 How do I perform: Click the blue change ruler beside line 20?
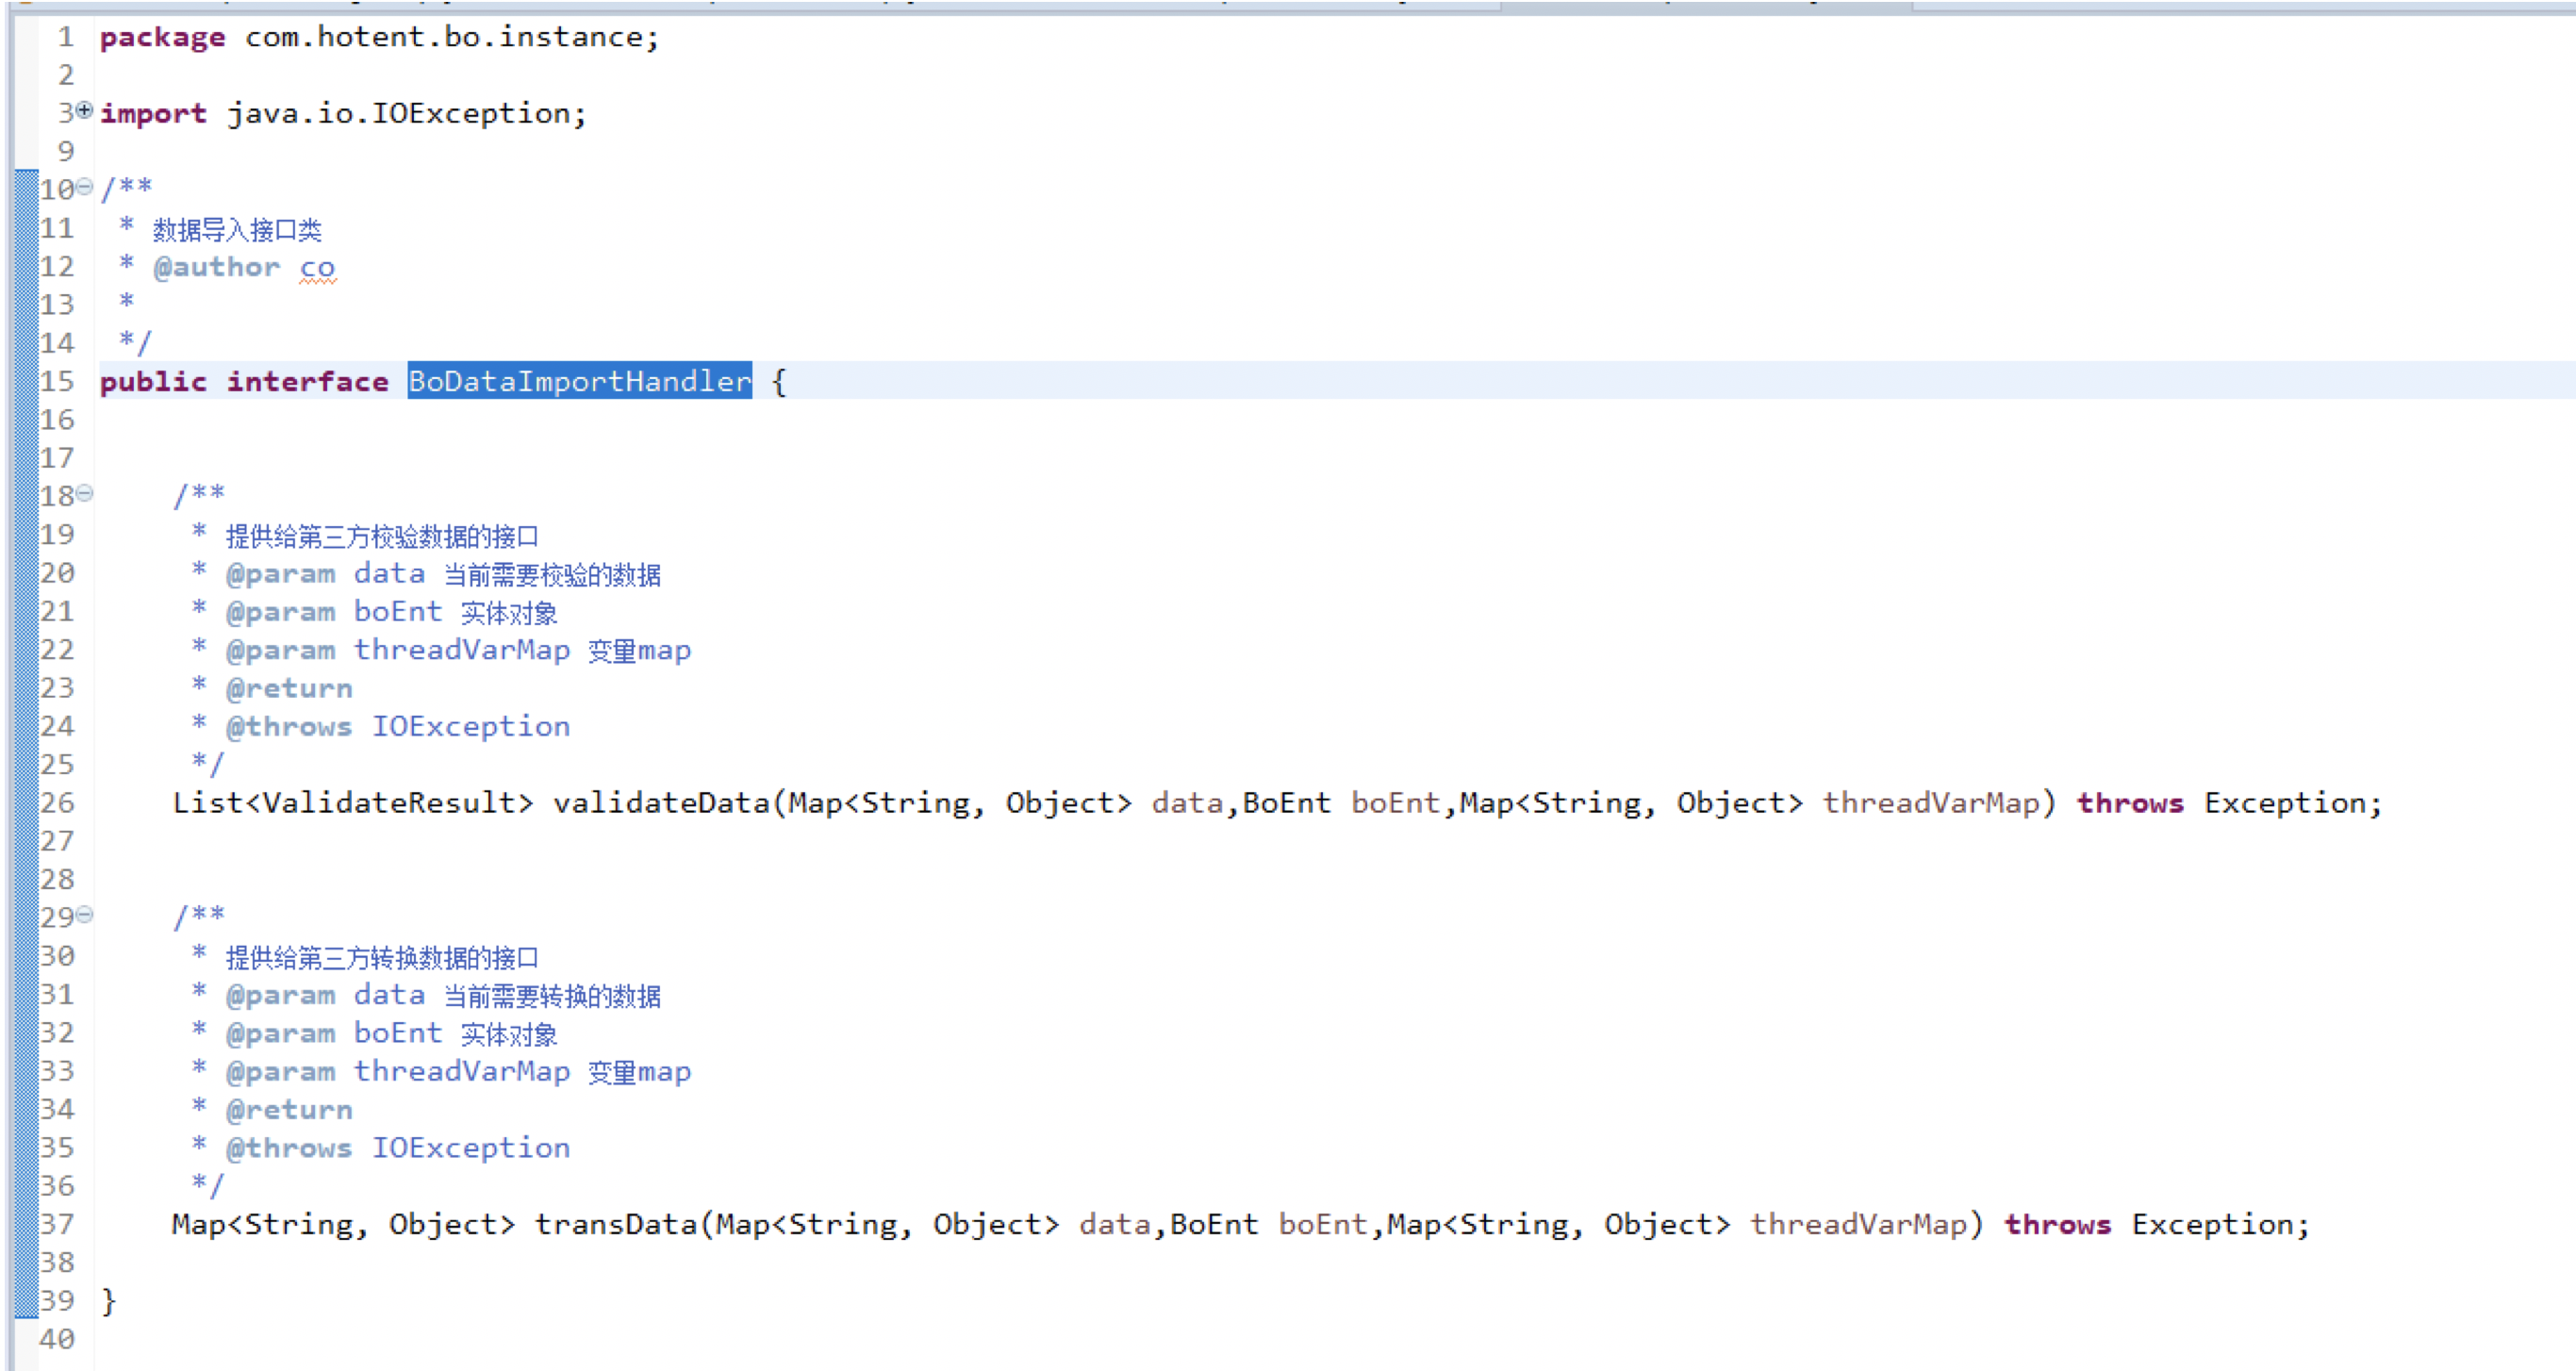point(25,573)
